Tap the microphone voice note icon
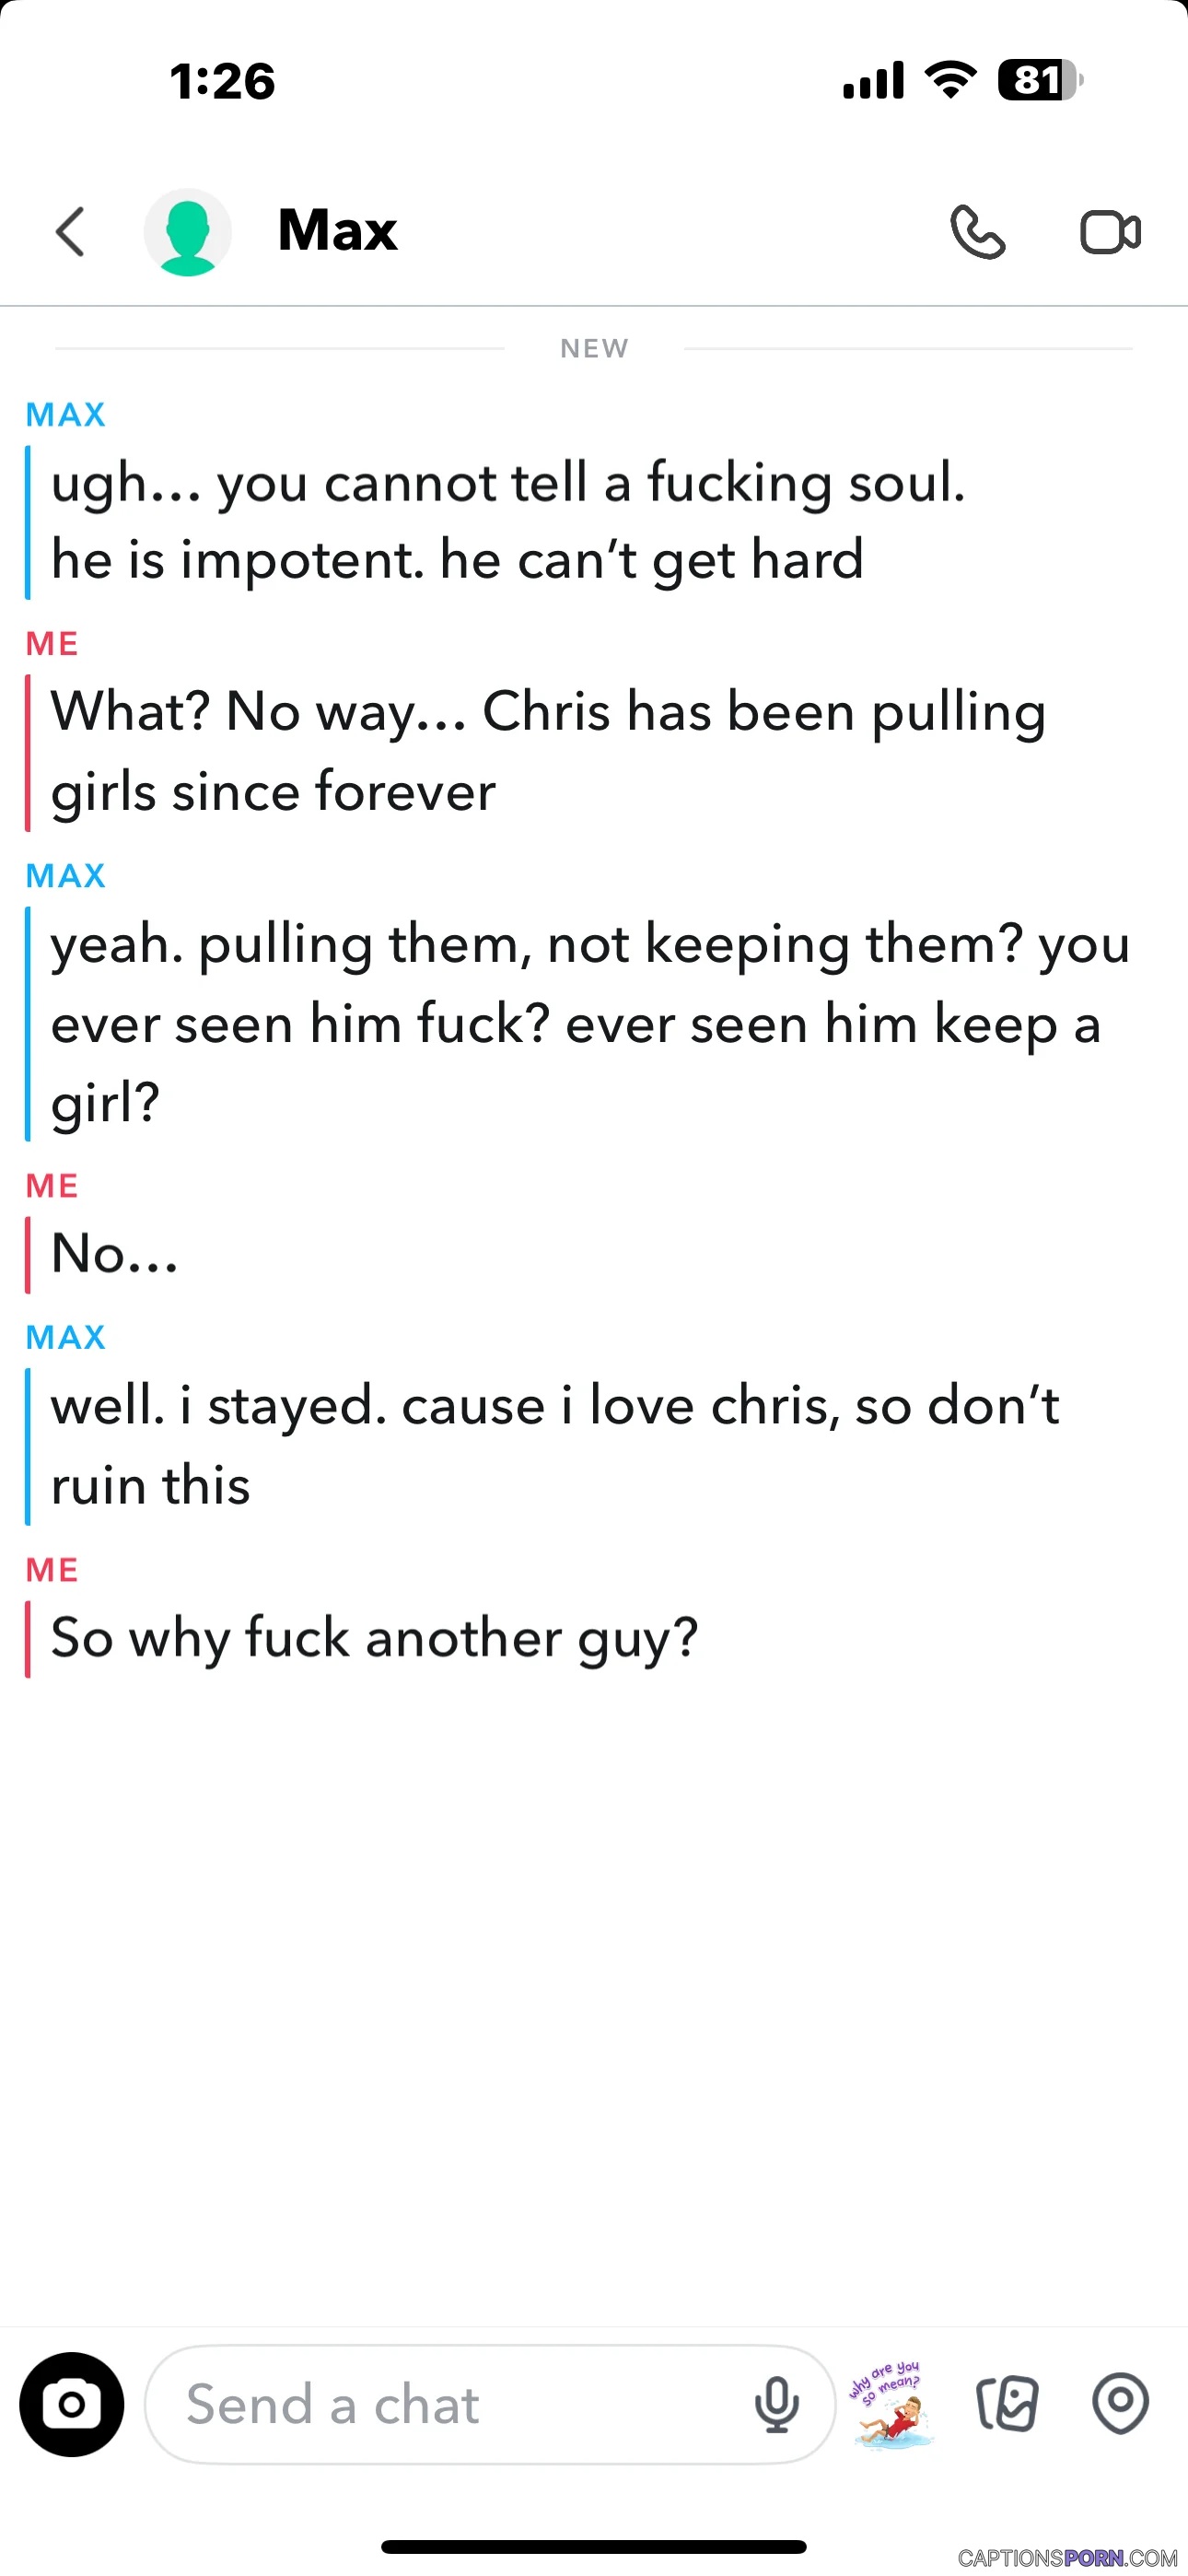 [x=777, y=2404]
